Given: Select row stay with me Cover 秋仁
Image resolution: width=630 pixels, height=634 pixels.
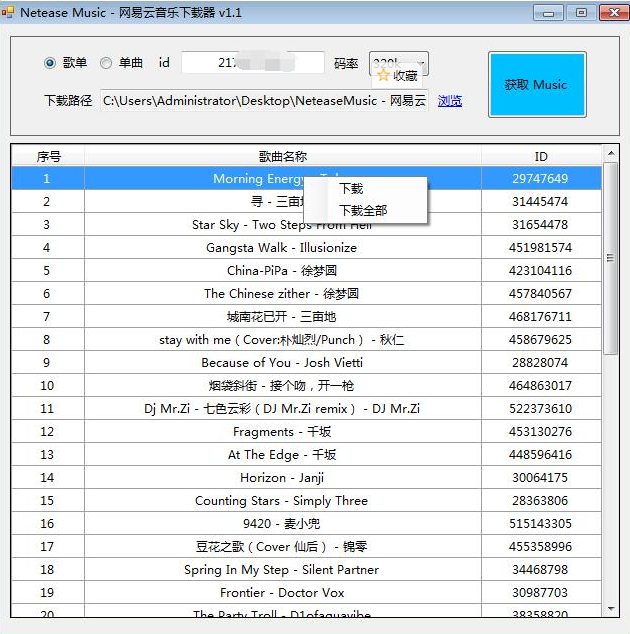Looking at the screenshot, I should coord(306,340).
